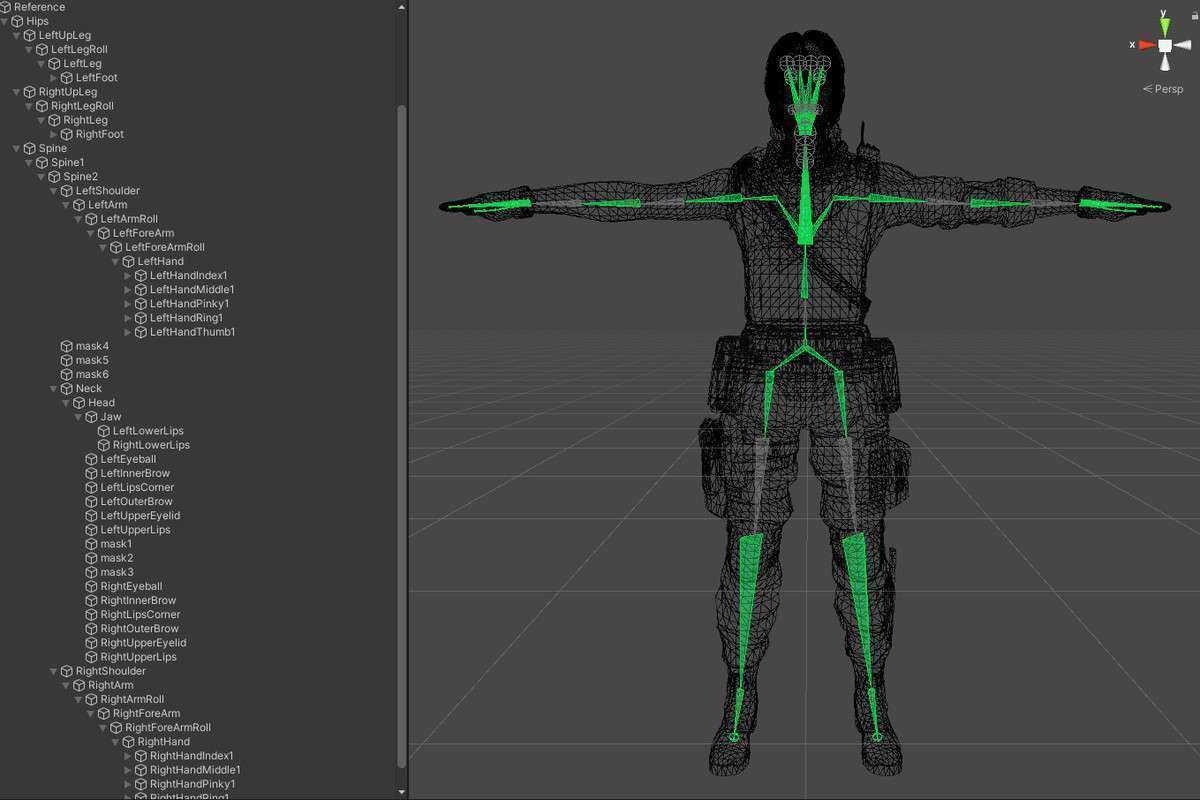Click the cube icon next to Hips

[x=18, y=21]
